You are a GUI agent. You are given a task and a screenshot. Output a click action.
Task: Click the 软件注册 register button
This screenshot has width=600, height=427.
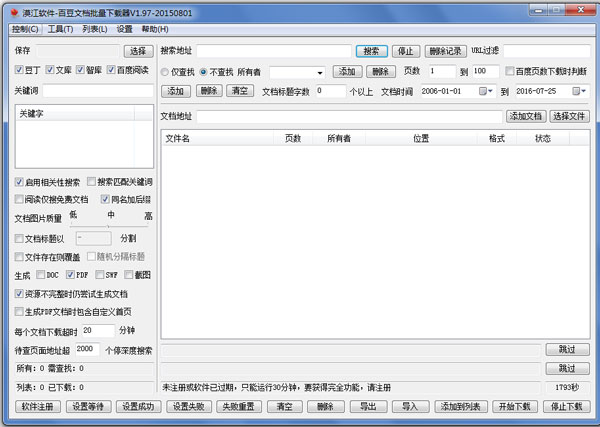click(37, 406)
